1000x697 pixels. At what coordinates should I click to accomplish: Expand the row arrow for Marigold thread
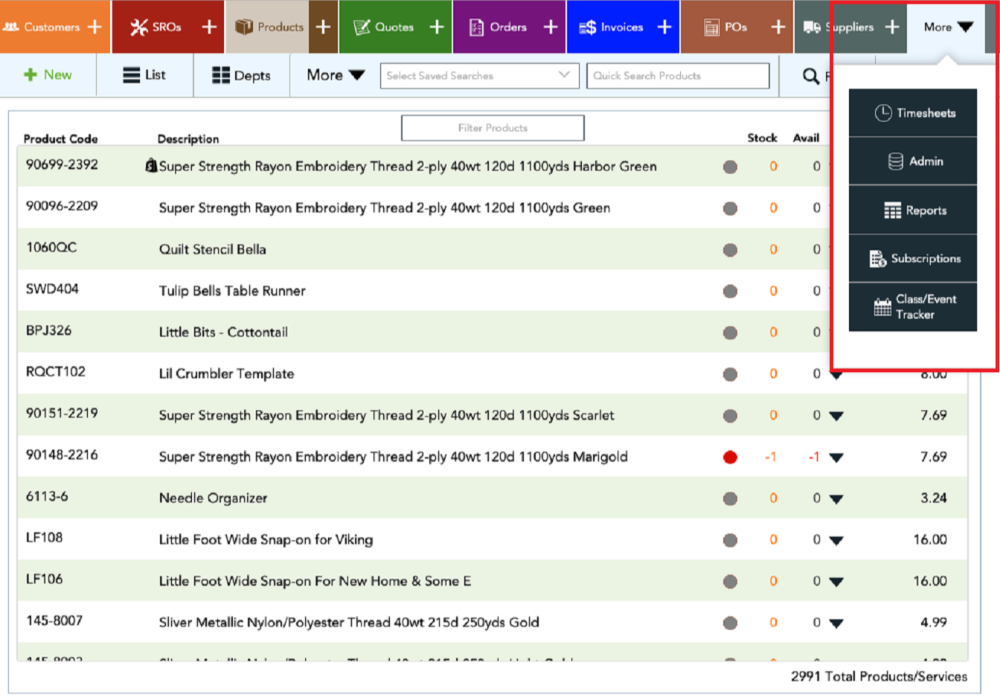(836, 456)
